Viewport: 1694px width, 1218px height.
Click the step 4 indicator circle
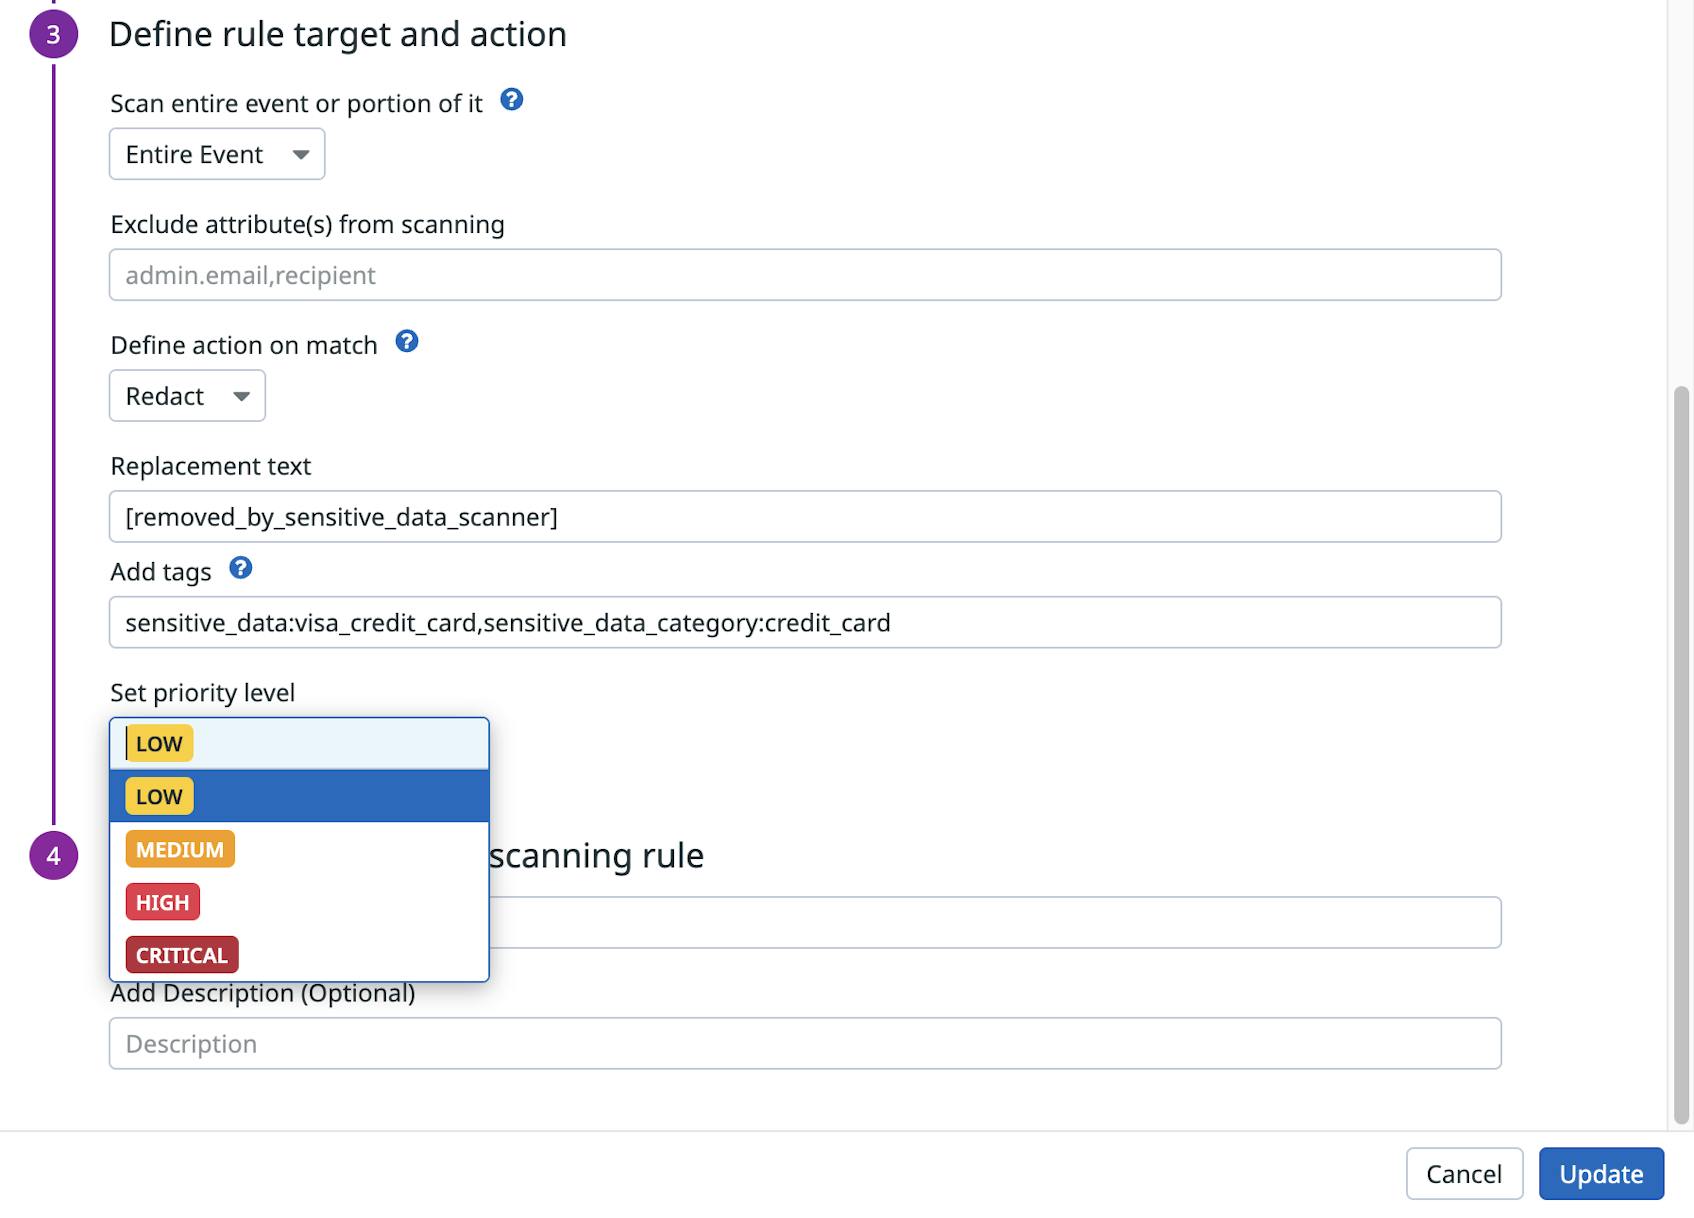coord(52,856)
